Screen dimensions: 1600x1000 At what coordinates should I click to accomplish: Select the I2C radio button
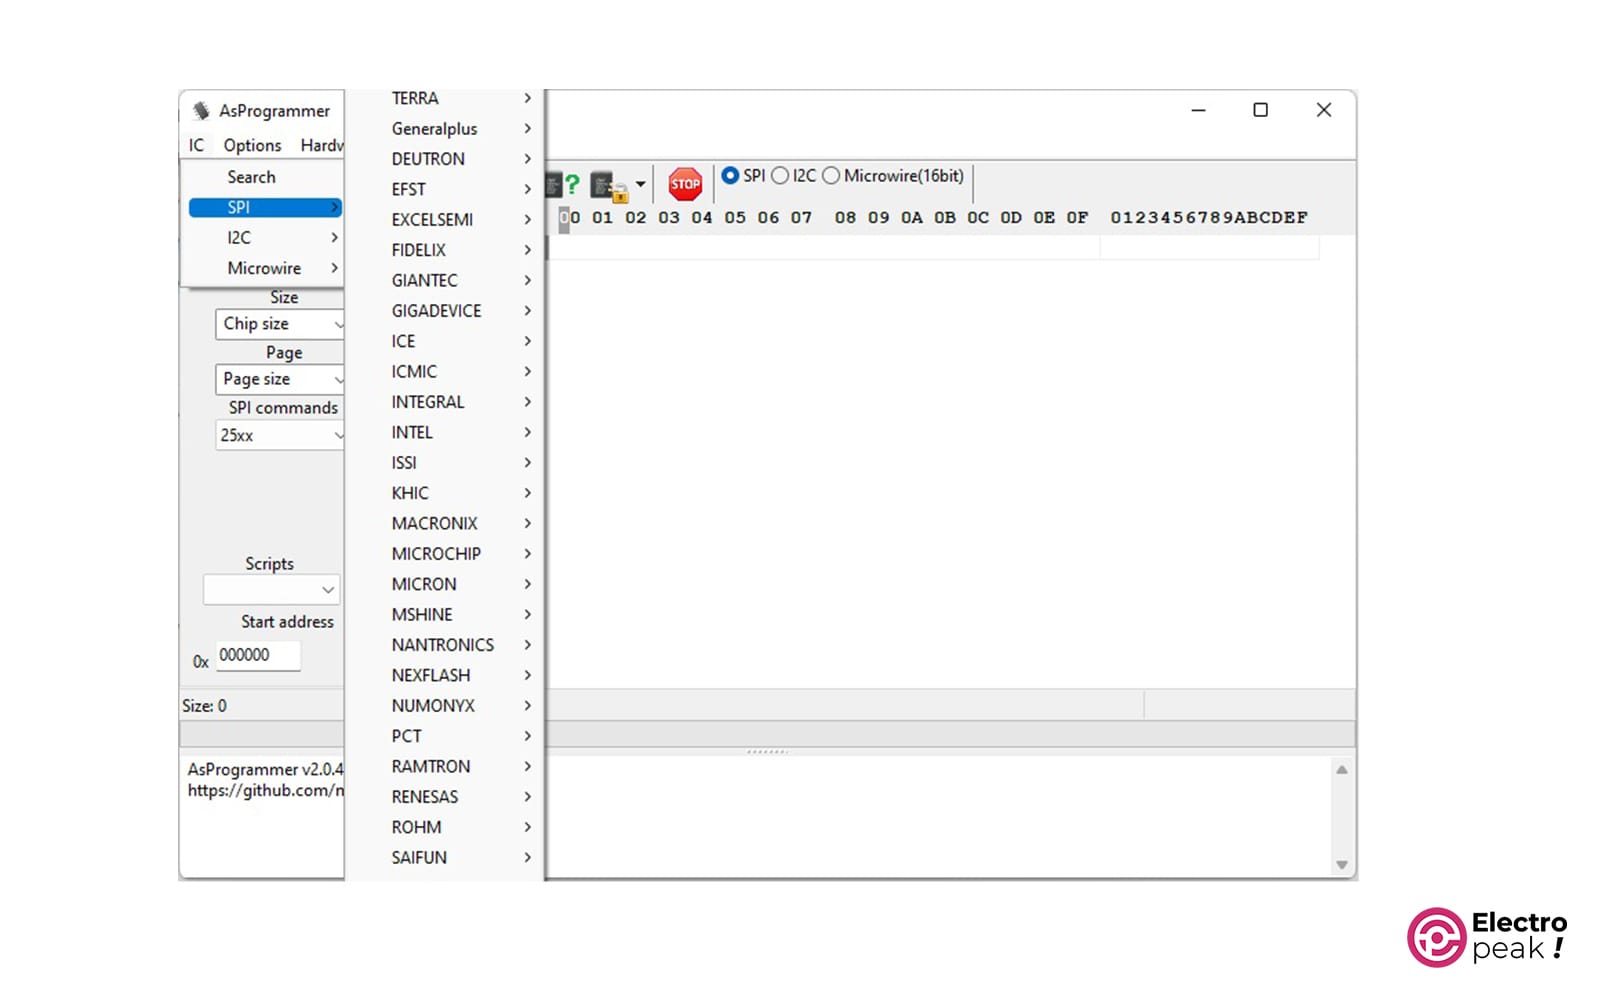tap(780, 176)
